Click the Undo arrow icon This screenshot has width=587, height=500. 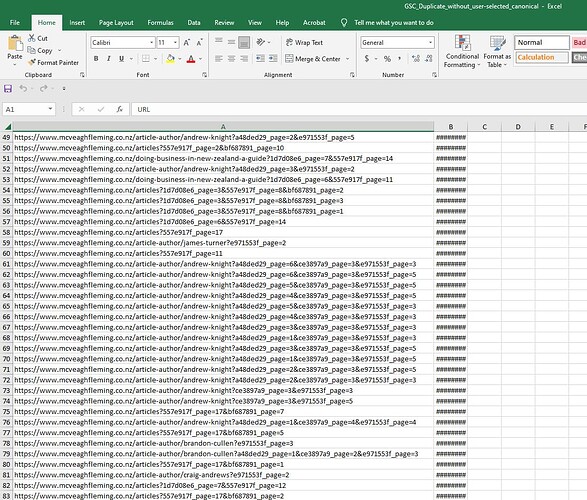point(23,88)
